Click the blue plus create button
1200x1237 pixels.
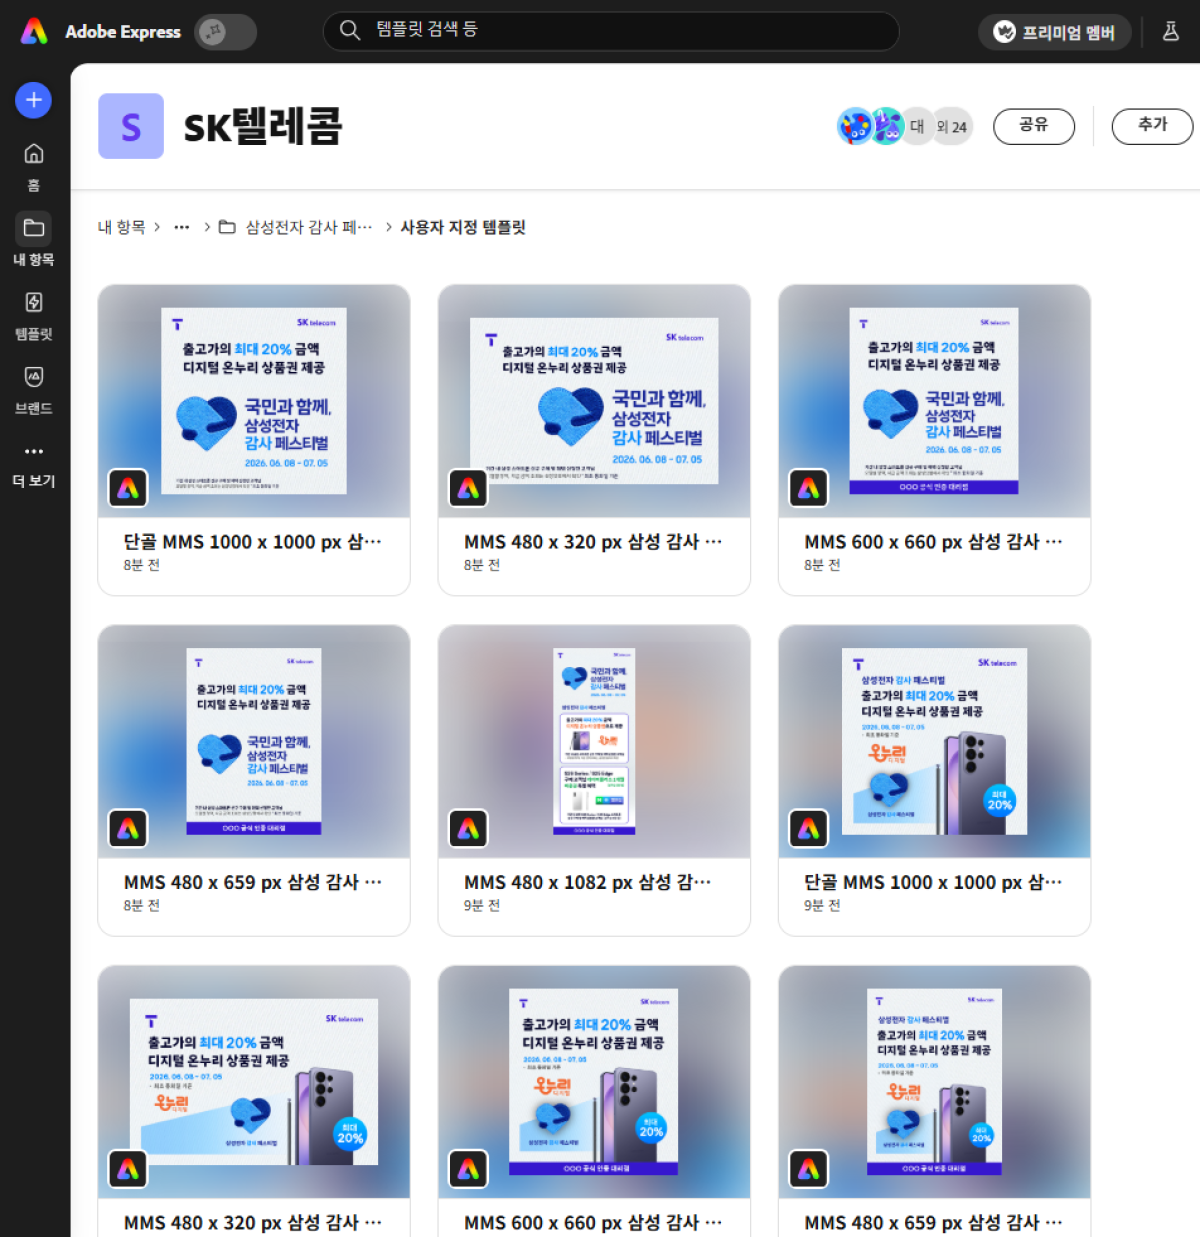34,100
